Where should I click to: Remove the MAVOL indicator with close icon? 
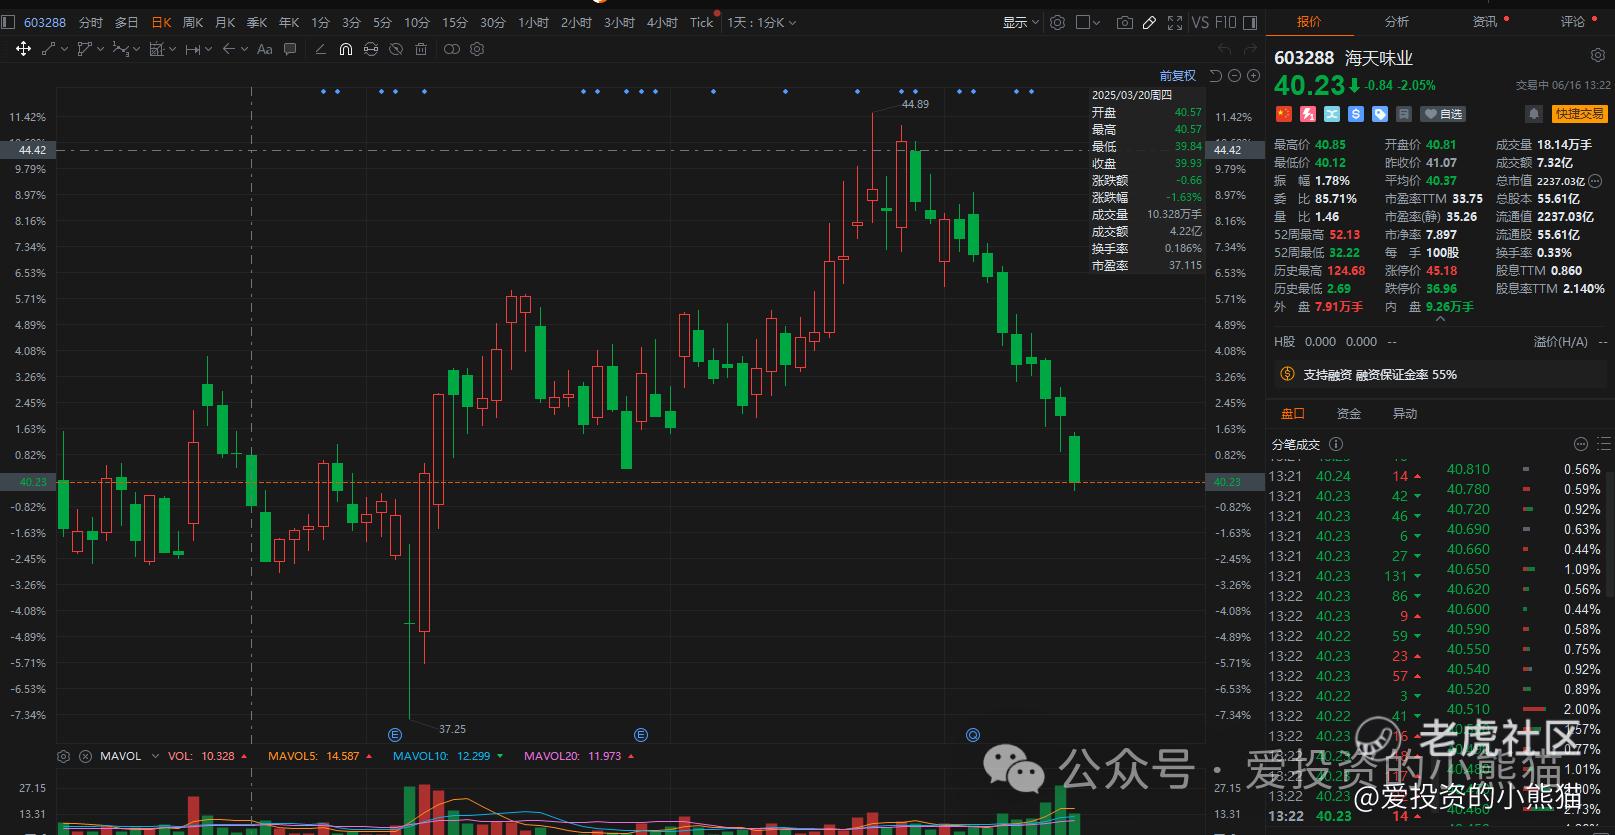click(x=86, y=756)
